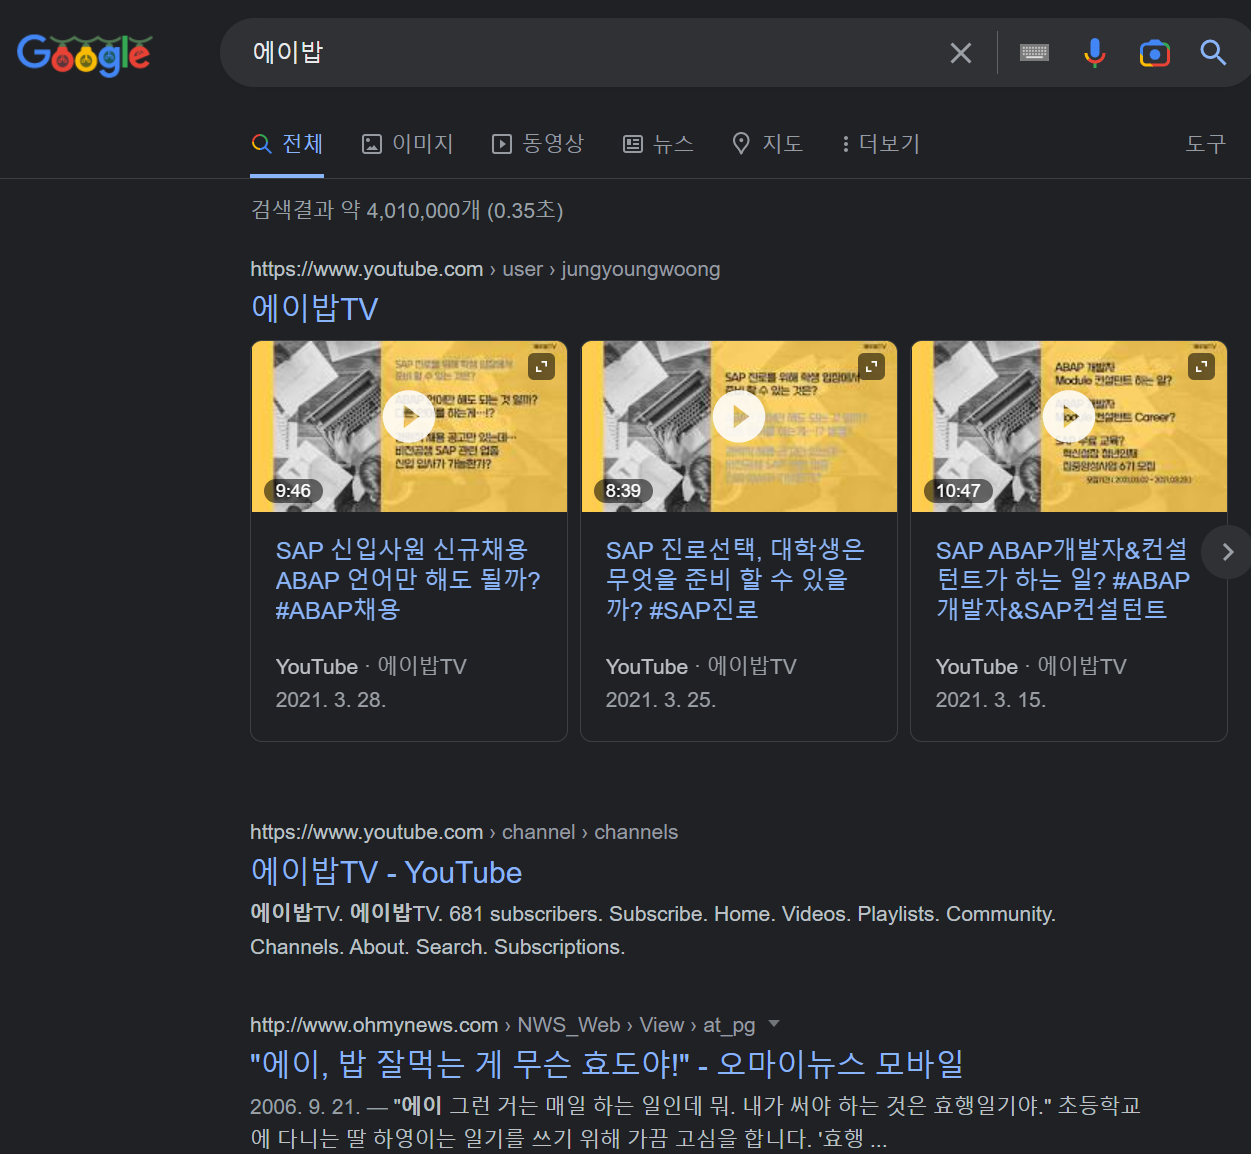Click the youtube.com › channel › channels URL
Viewport: 1251px width, 1154px height.
464,832
